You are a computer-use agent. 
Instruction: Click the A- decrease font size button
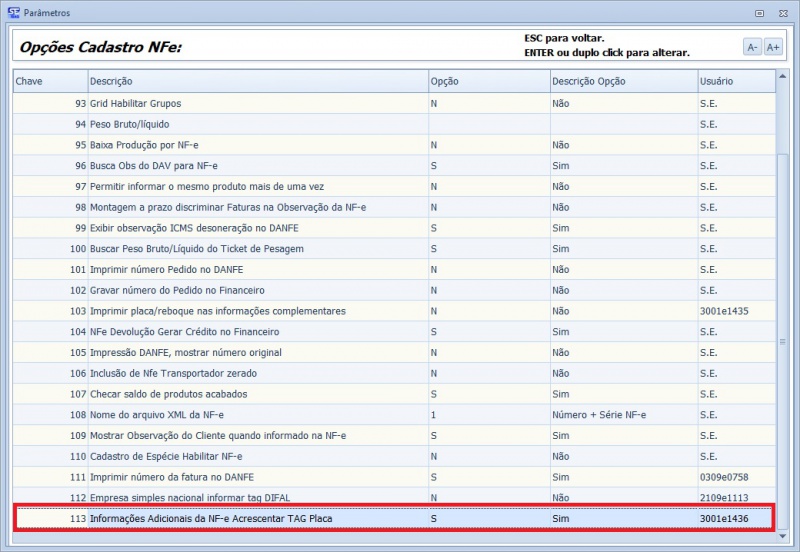(752, 47)
